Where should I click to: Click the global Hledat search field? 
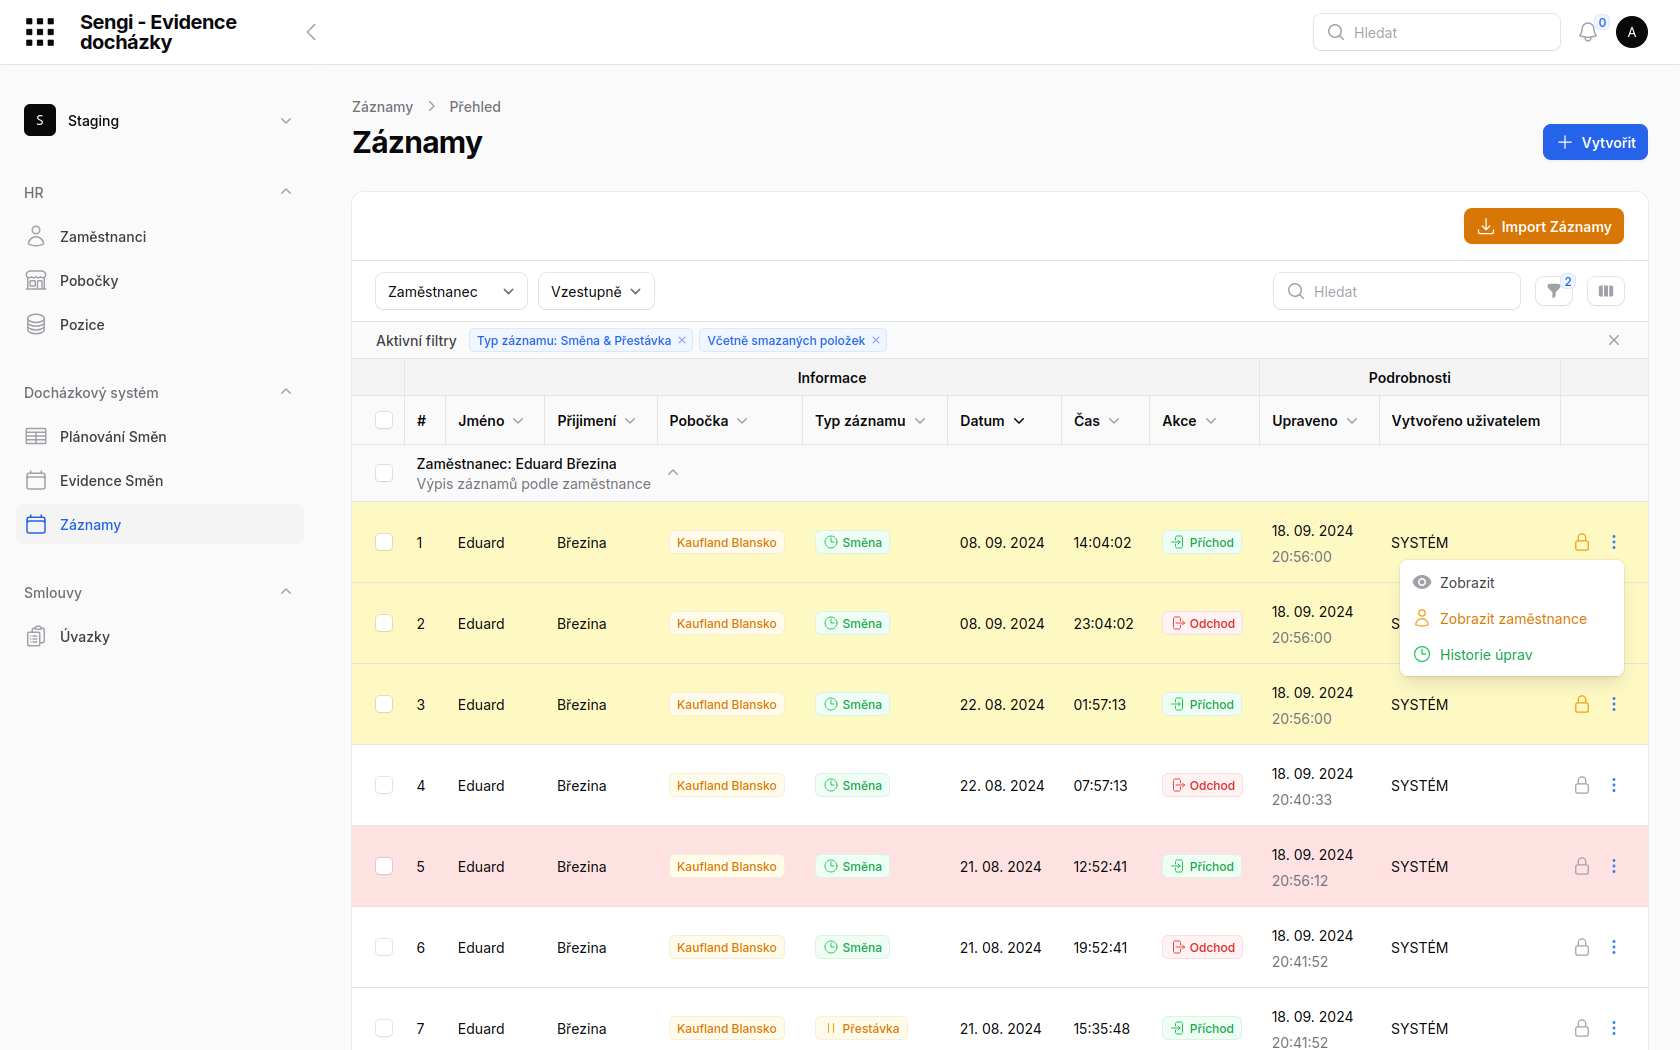click(x=1436, y=32)
